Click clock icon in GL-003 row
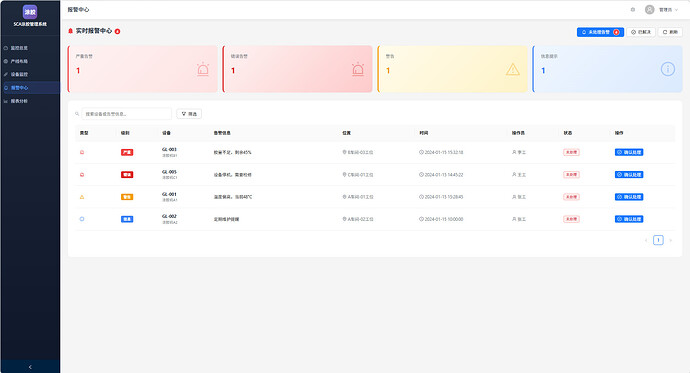The width and height of the screenshot is (690, 373). 421,152
